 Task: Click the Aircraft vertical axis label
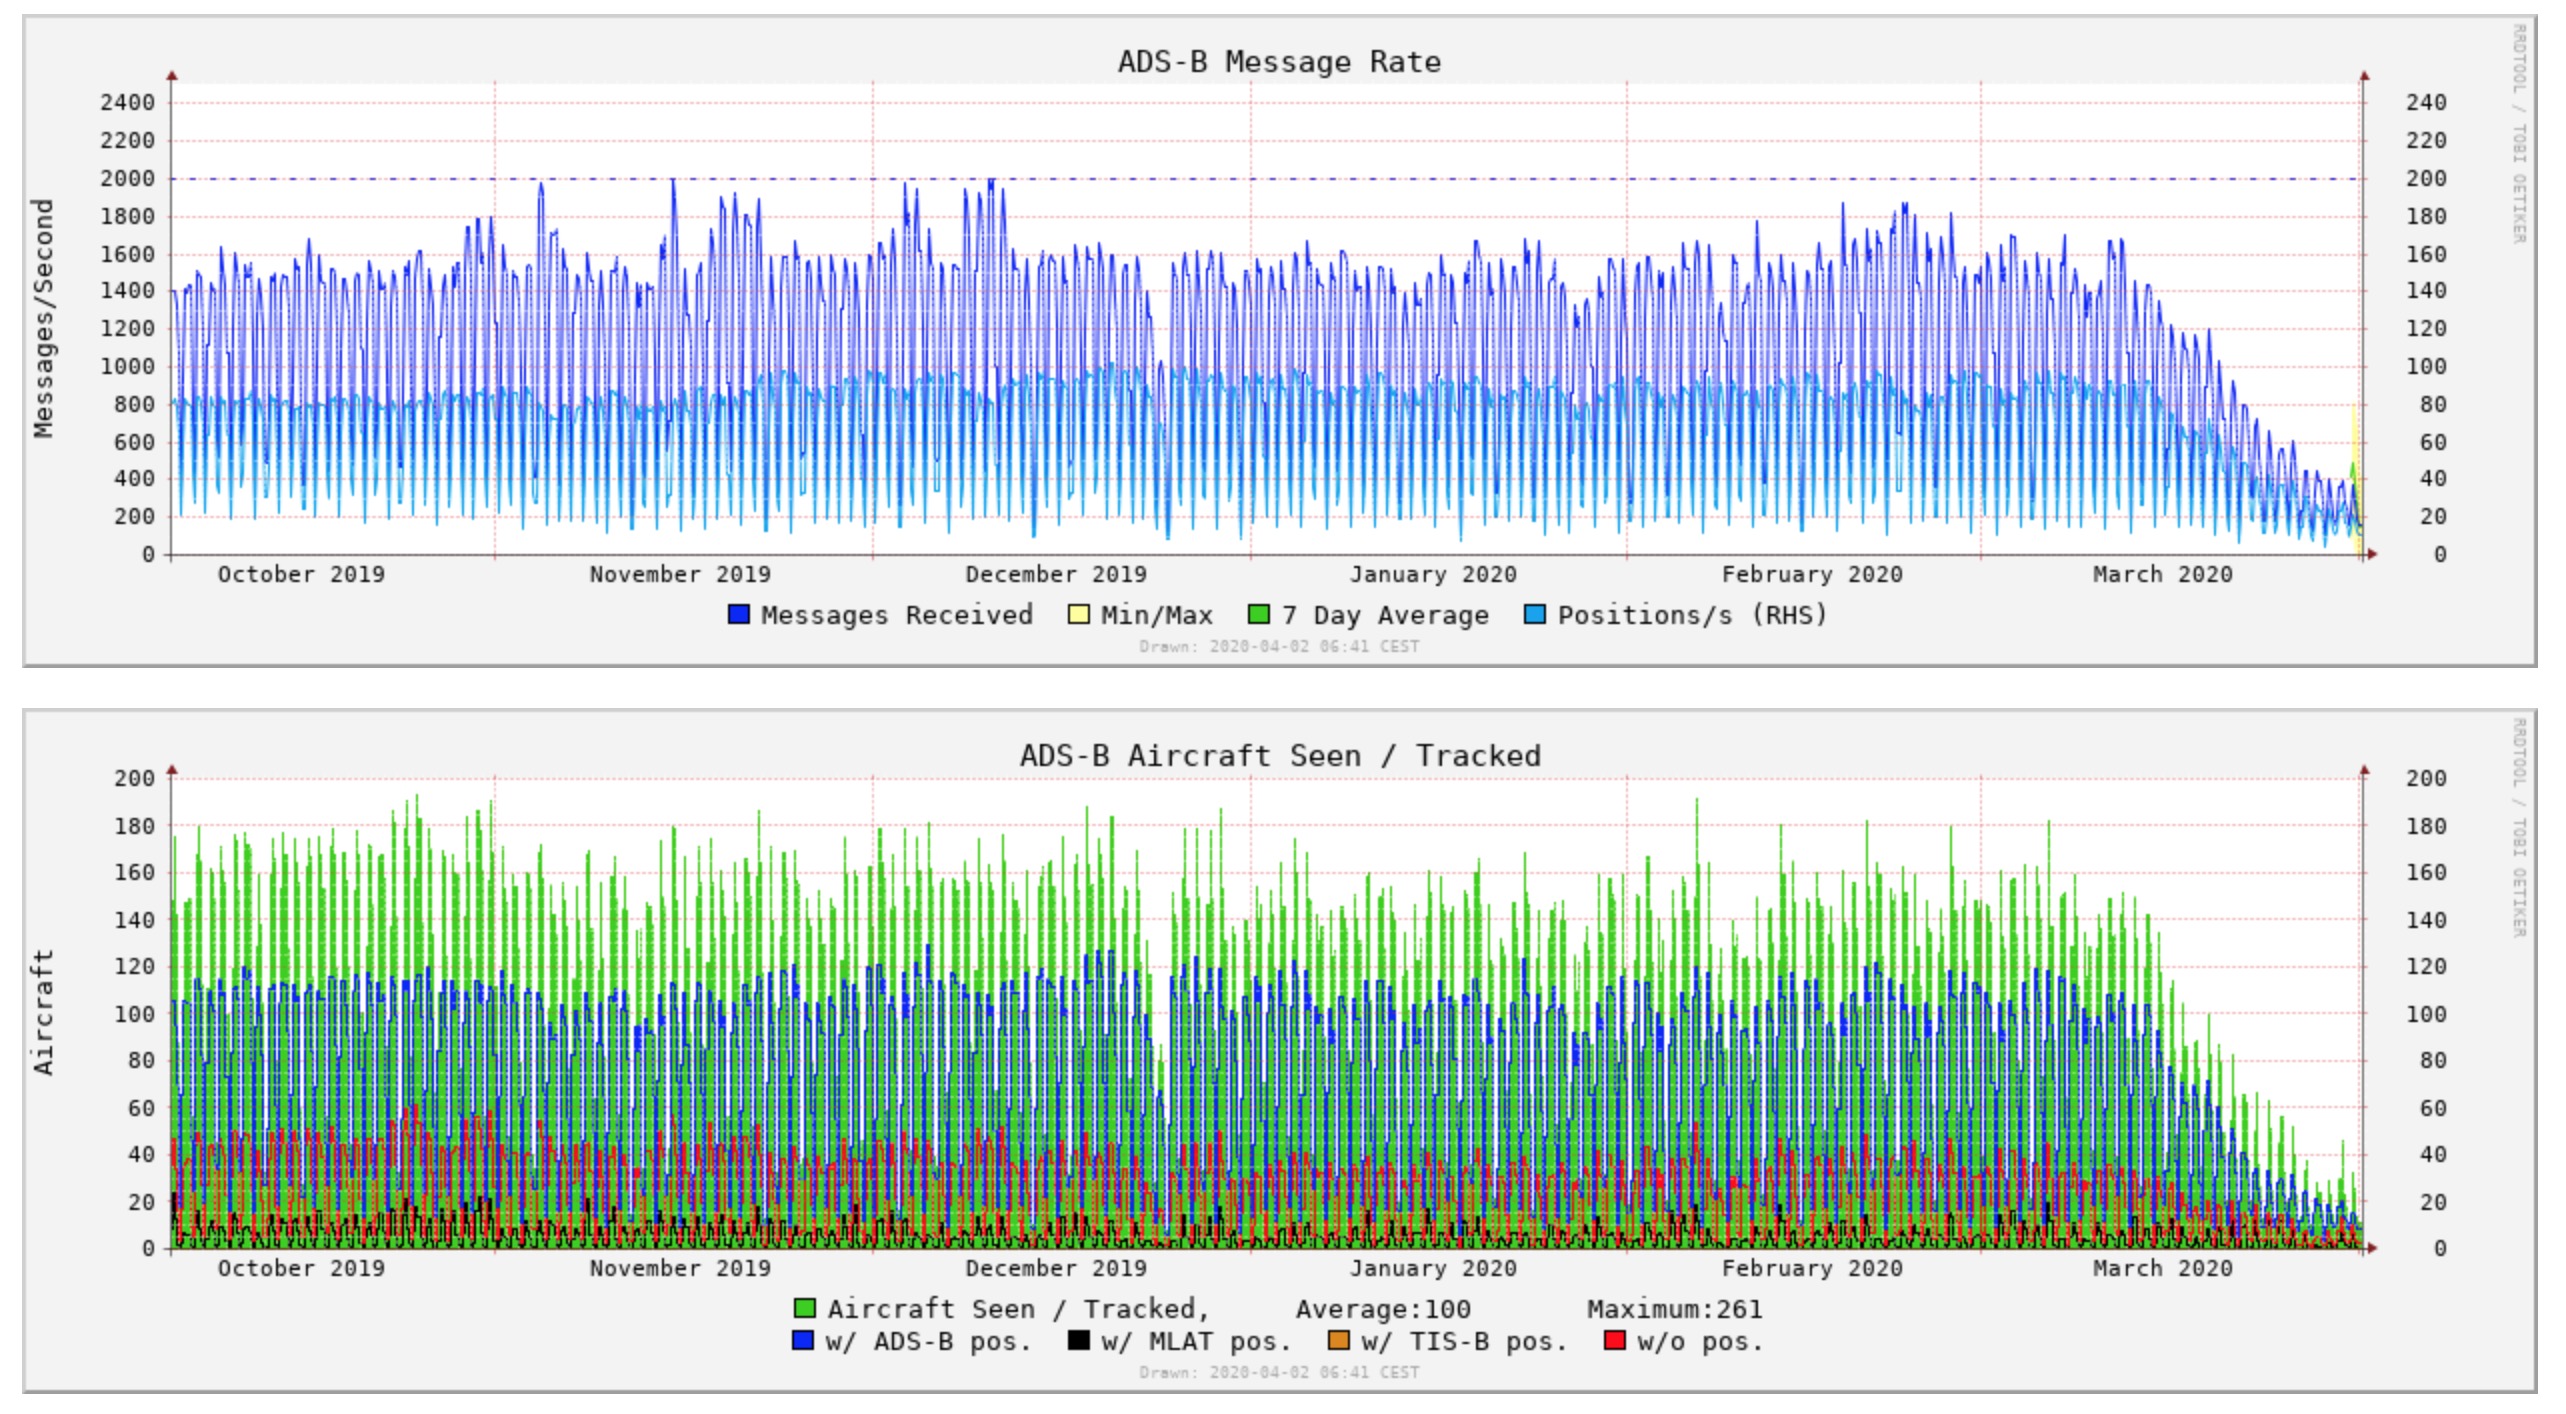point(43,1012)
